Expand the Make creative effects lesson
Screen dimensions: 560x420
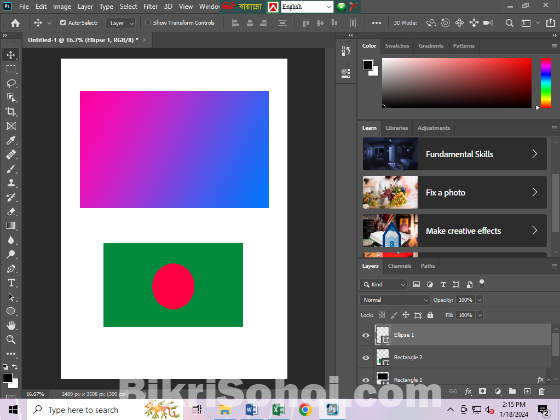pyautogui.click(x=455, y=231)
